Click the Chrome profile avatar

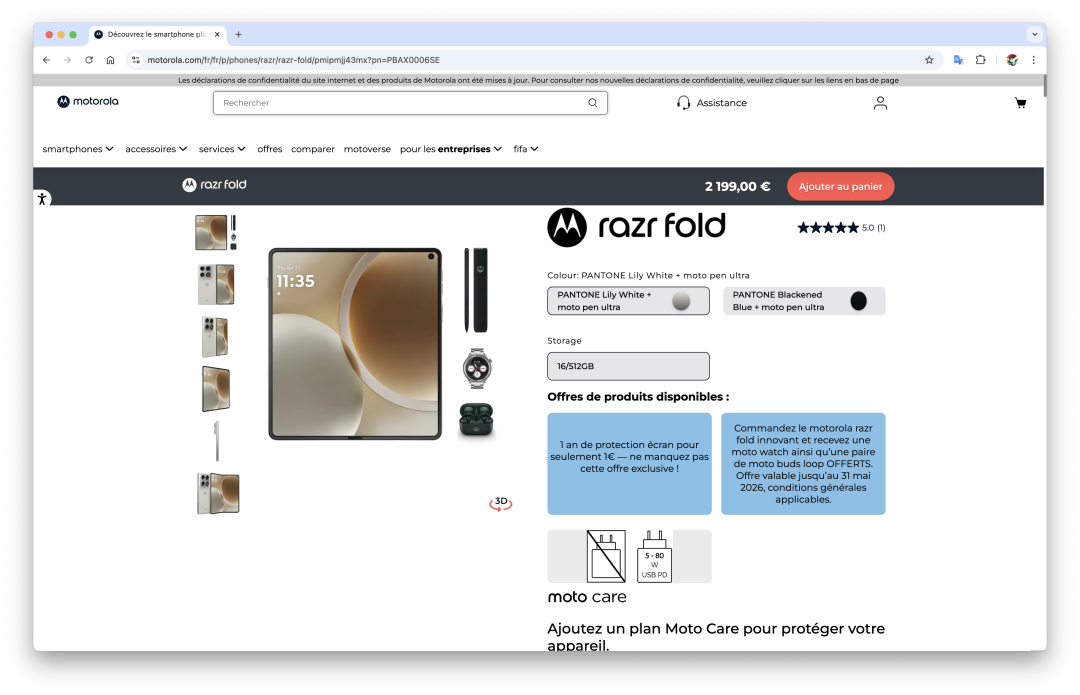coord(1012,60)
